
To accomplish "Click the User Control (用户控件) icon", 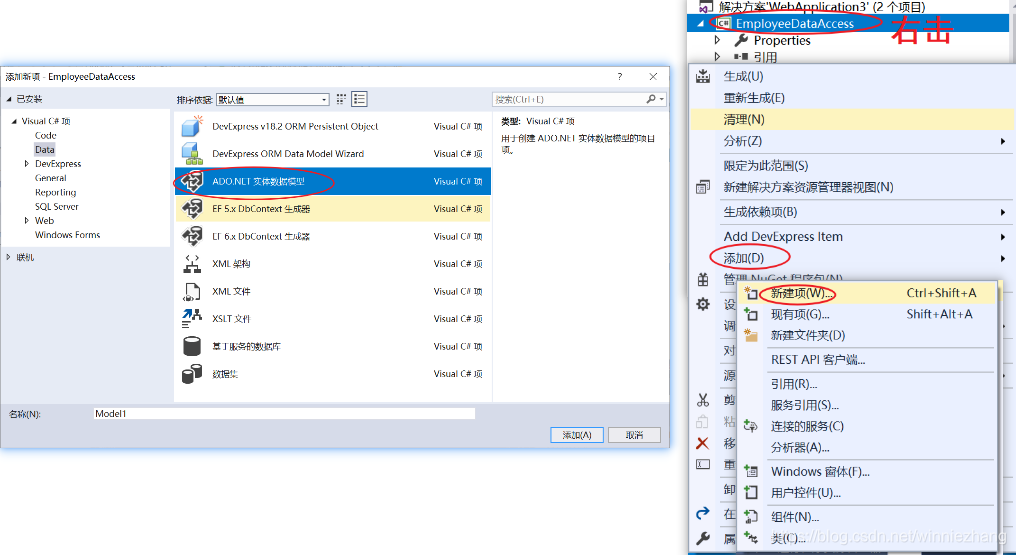I will click(751, 493).
